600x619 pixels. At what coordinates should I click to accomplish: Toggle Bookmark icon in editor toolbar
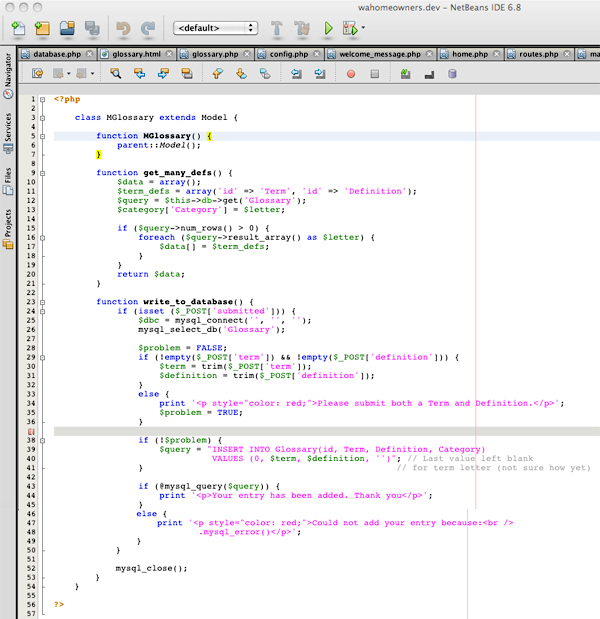[x=265, y=73]
